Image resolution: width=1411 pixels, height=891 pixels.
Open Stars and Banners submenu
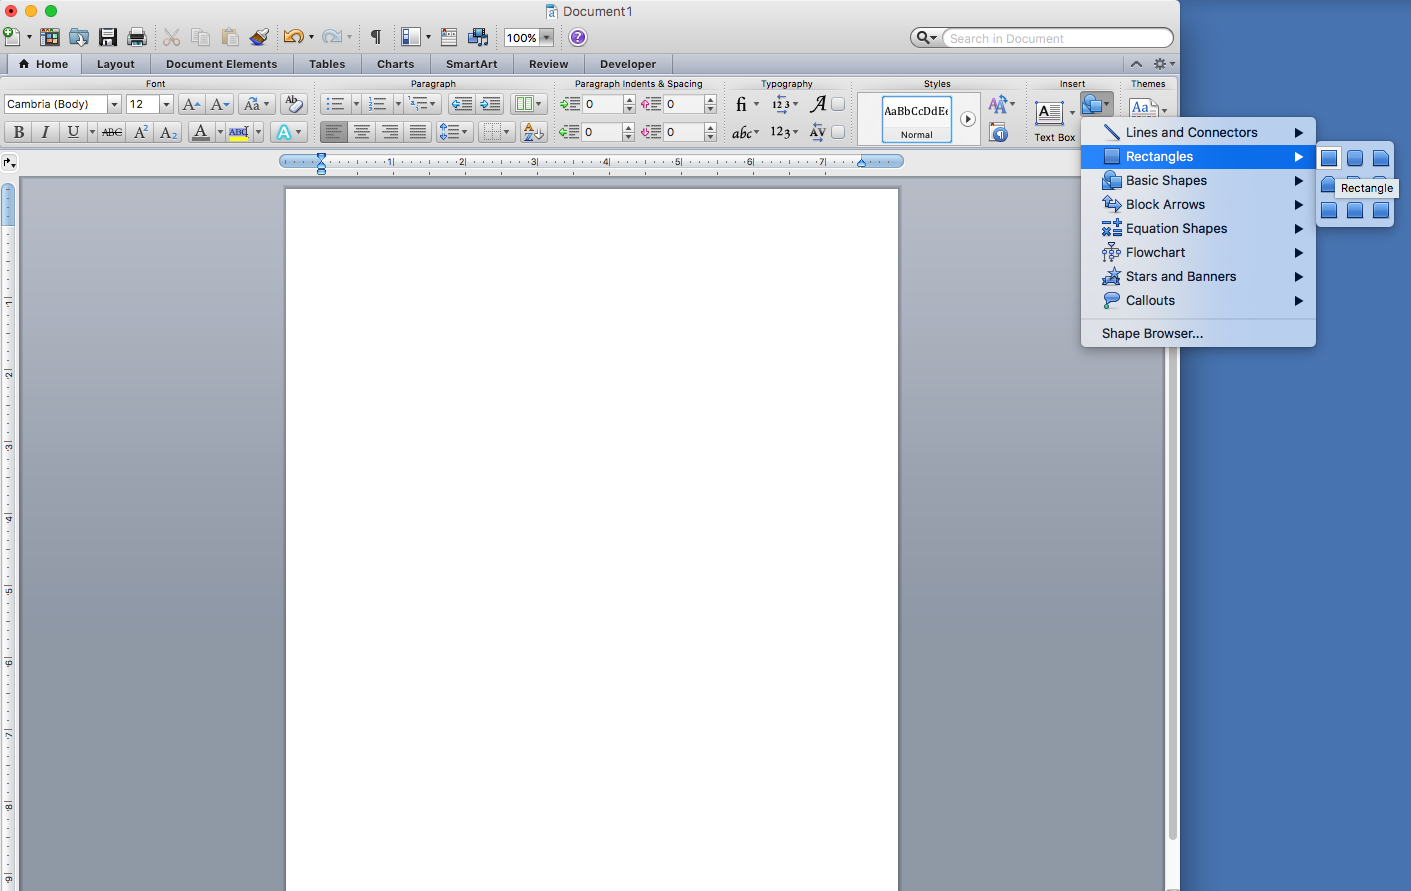(x=1198, y=276)
